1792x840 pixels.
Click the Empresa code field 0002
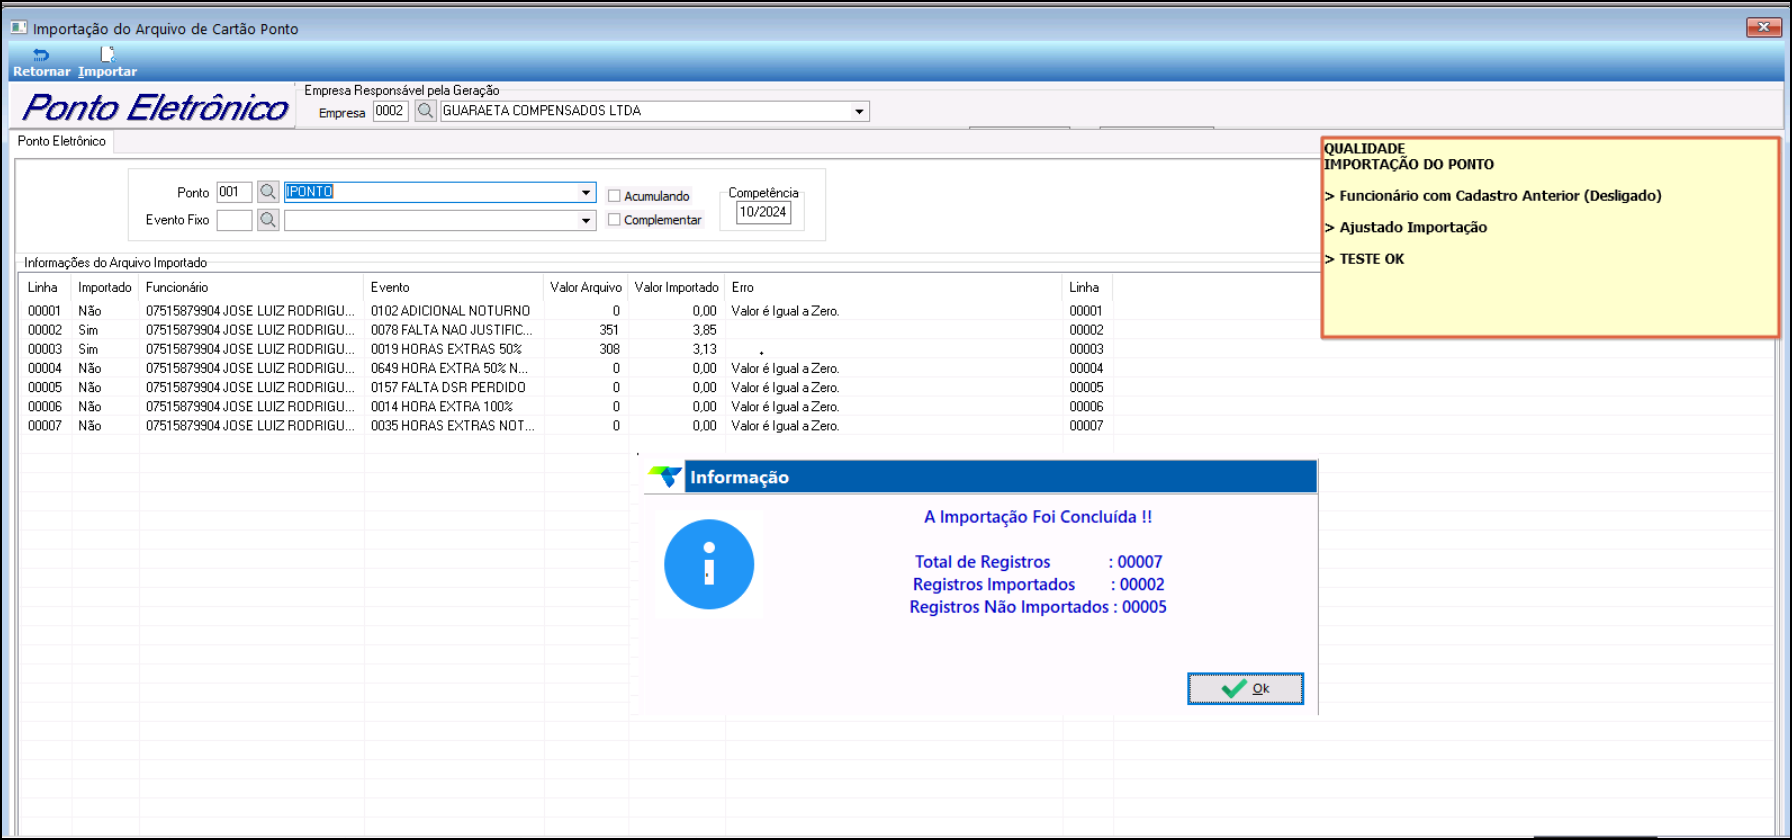pyautogui.click(x=390, y=111)
